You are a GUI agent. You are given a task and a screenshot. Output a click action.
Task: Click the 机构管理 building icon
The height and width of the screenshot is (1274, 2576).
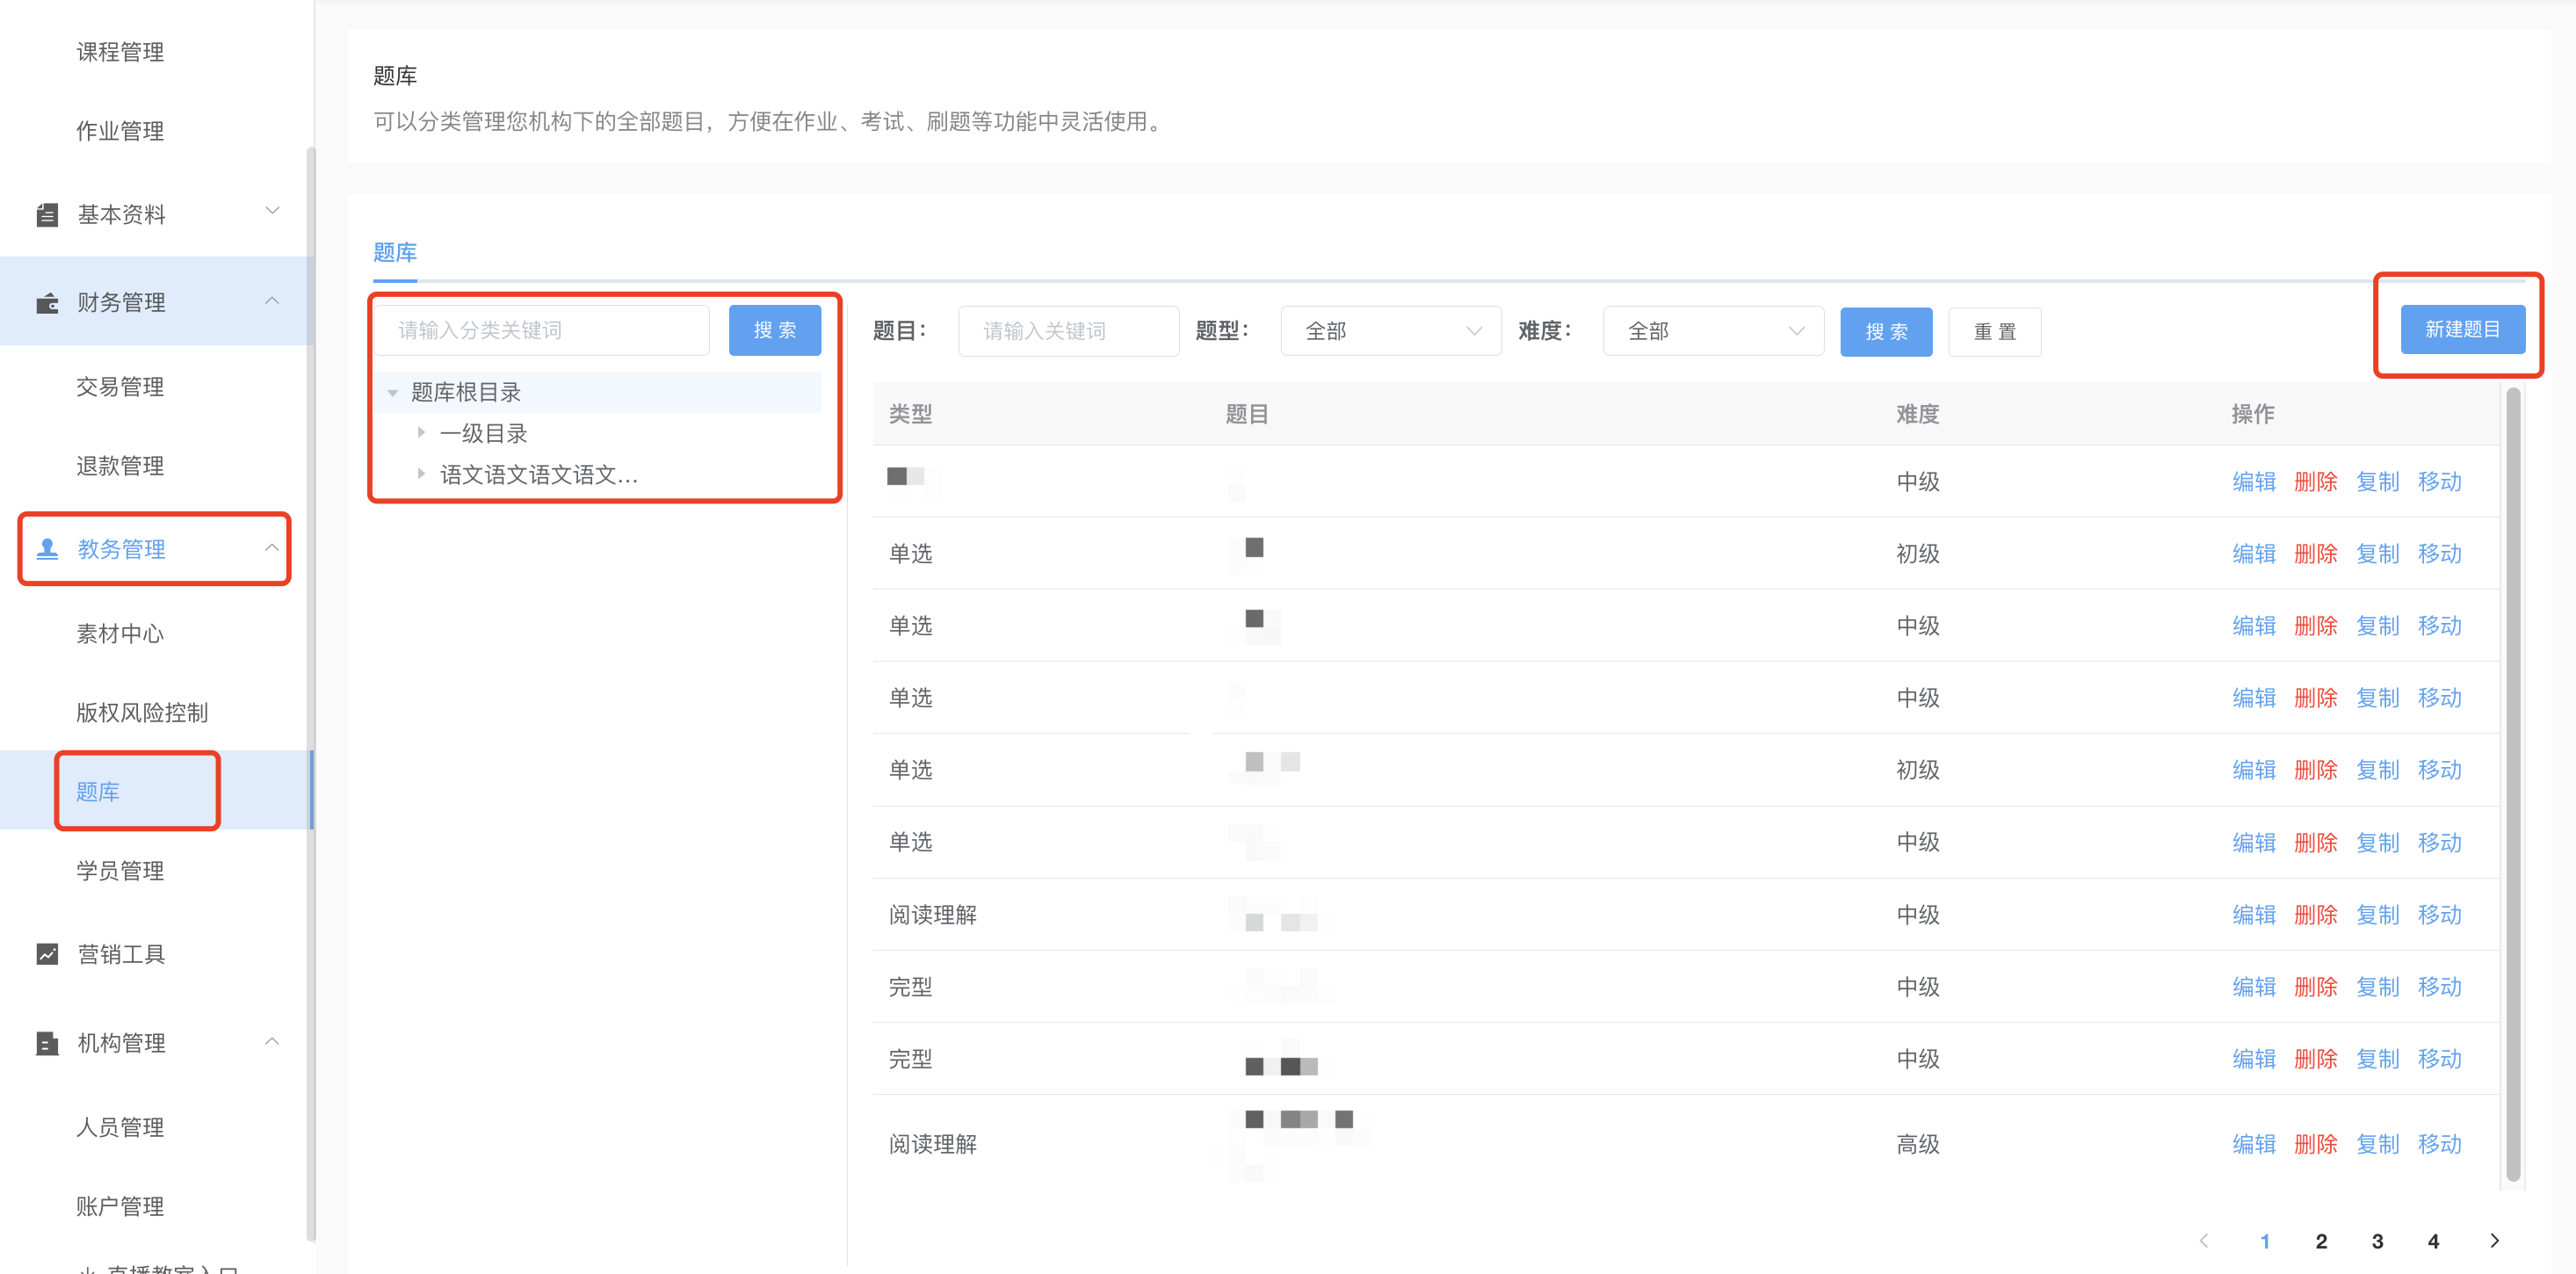coord(47,1042)
